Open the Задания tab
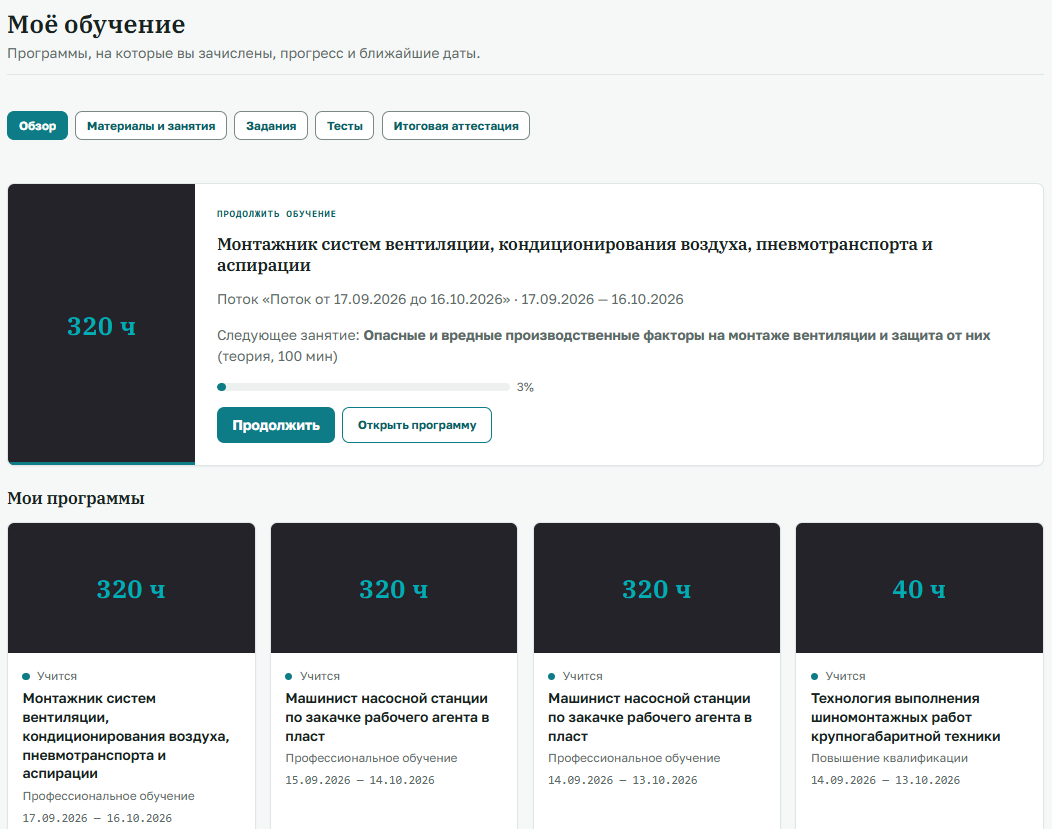 [271, 125]
